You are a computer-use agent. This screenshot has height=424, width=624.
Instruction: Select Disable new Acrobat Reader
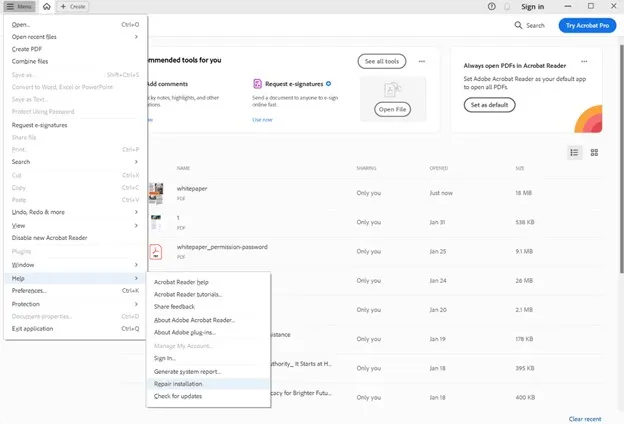pos(75,238)
